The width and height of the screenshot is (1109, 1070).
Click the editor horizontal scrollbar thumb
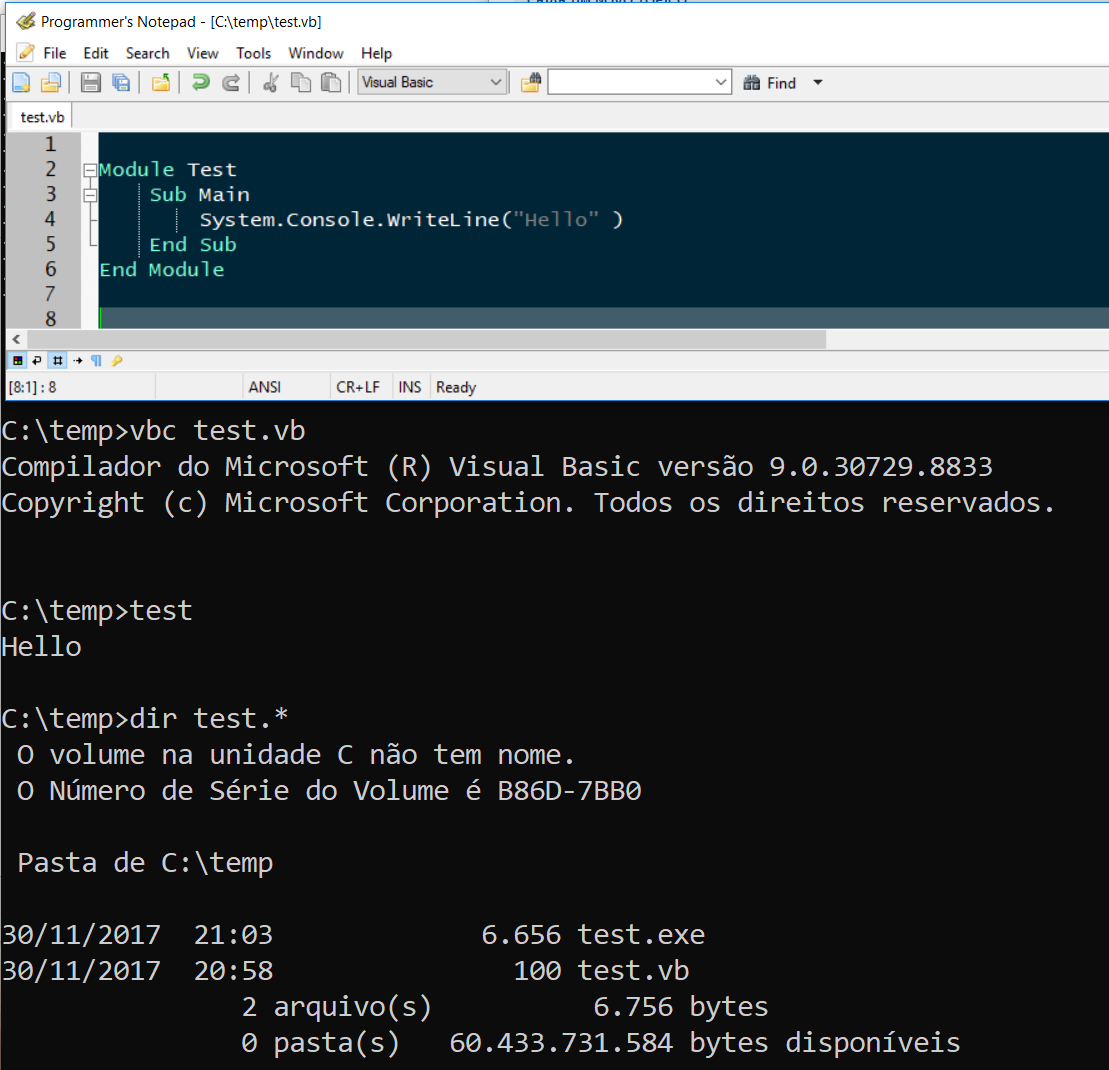click(426, 339)
